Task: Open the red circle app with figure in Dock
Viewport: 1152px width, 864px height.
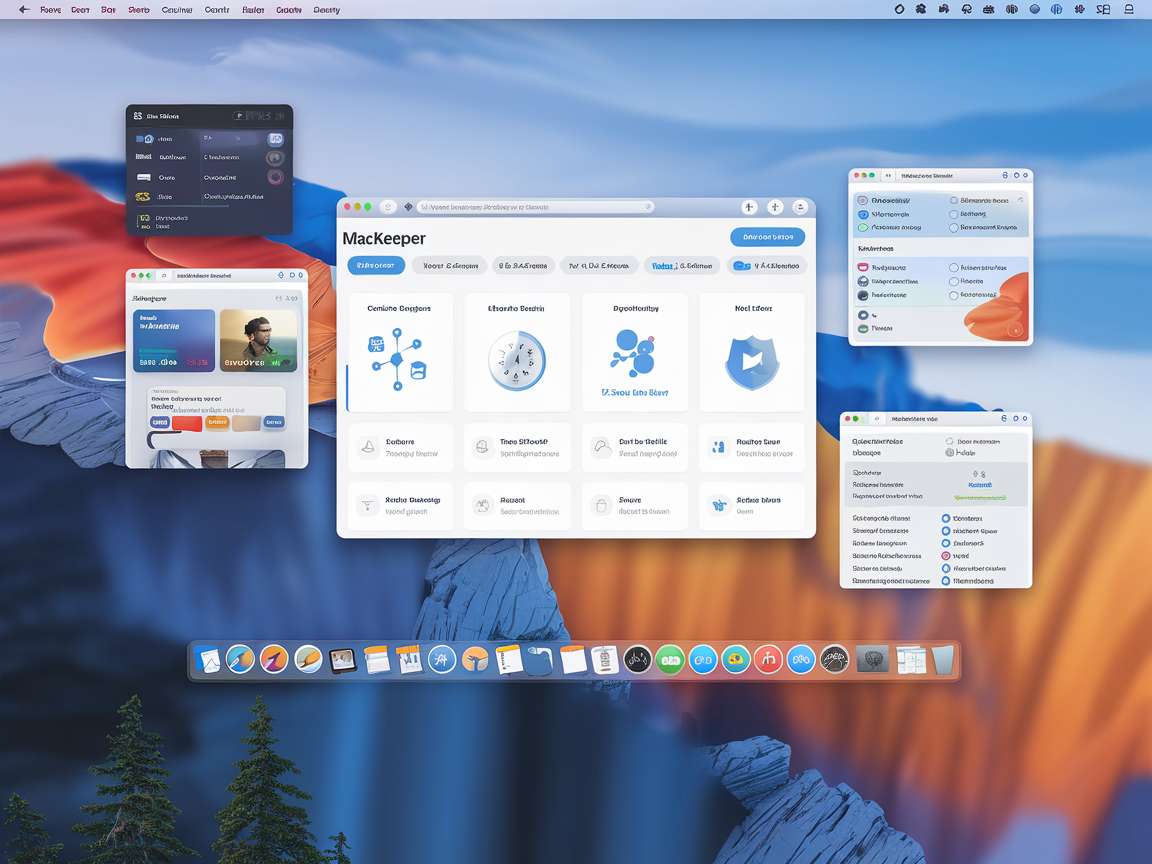Action: 768,660
